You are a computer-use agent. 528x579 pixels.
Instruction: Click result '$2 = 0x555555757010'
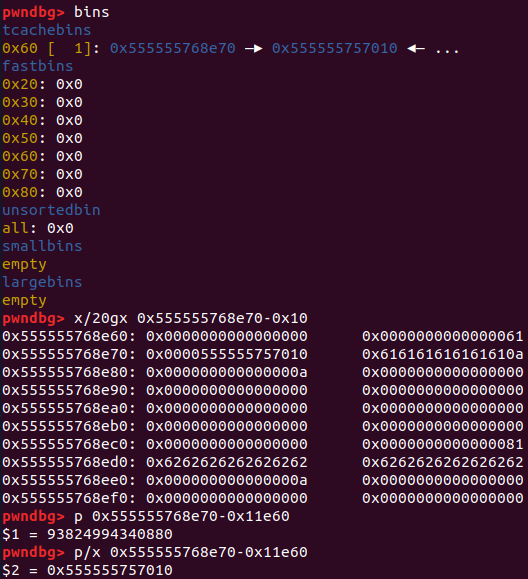coord(88,571)
